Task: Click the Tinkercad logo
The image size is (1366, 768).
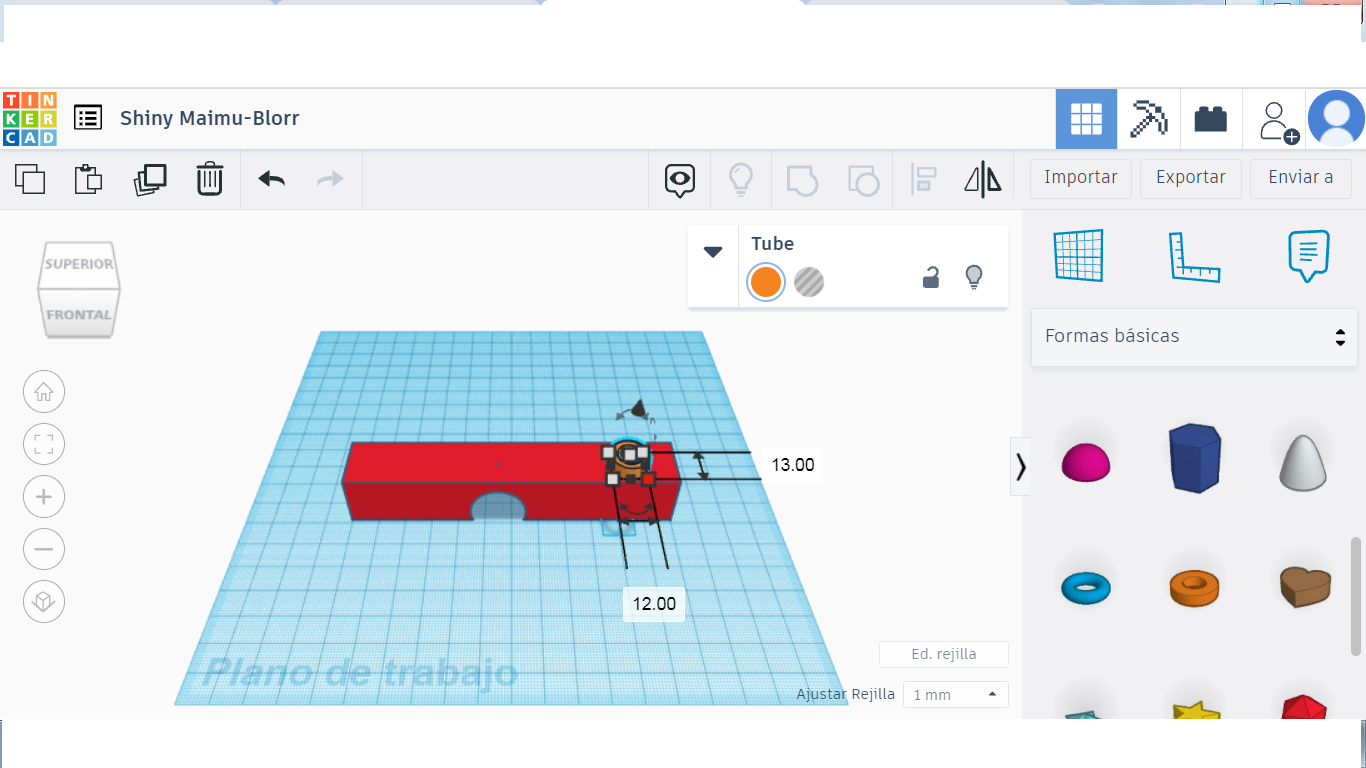Action: coord(30,118)
